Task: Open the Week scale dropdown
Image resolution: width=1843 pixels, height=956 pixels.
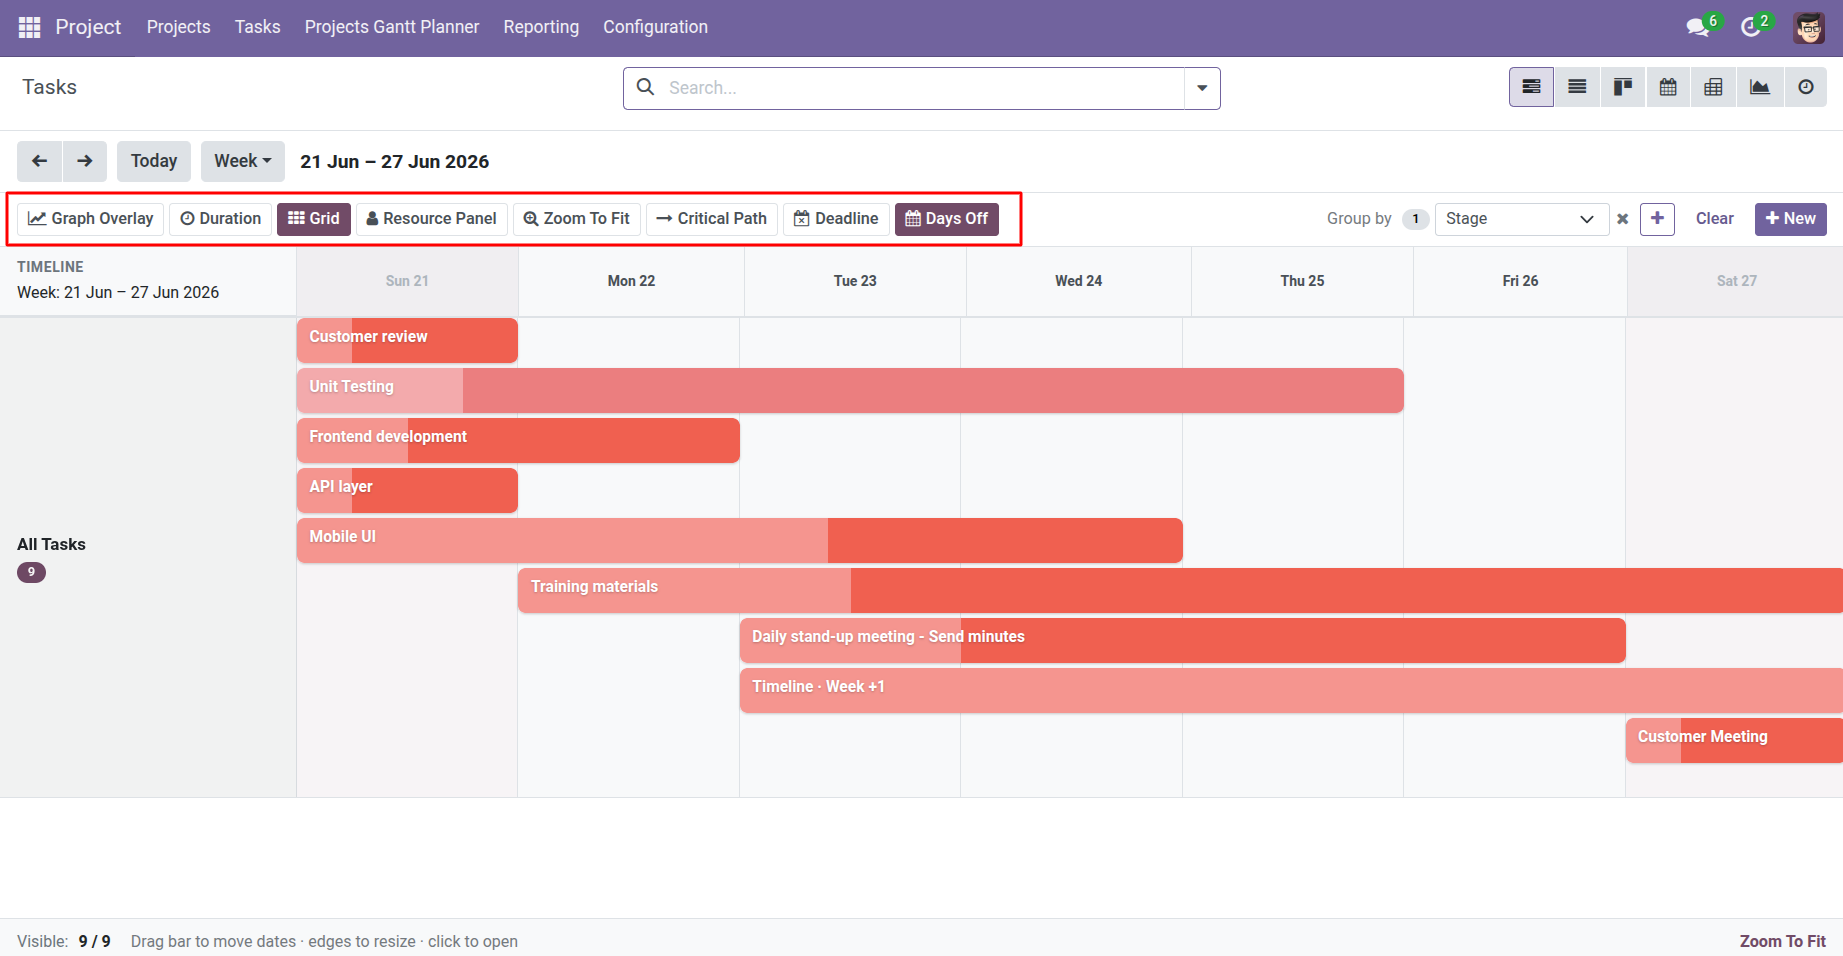Action: [243, 161]
